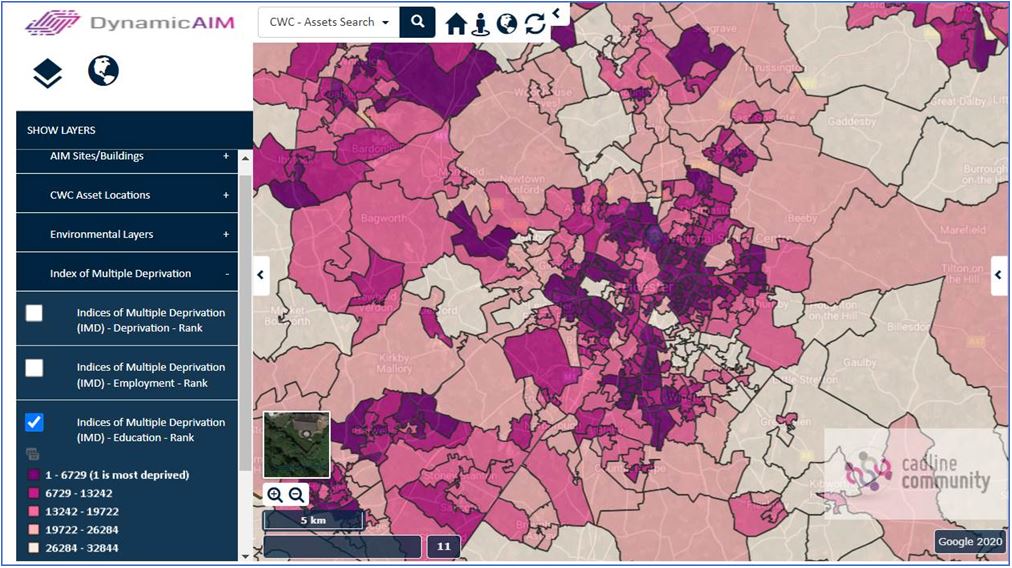Enable the IMD Deprivation Rank layer checkbox
The width and height of the screenshot is (1012, 568).
(x=34, y=313)
